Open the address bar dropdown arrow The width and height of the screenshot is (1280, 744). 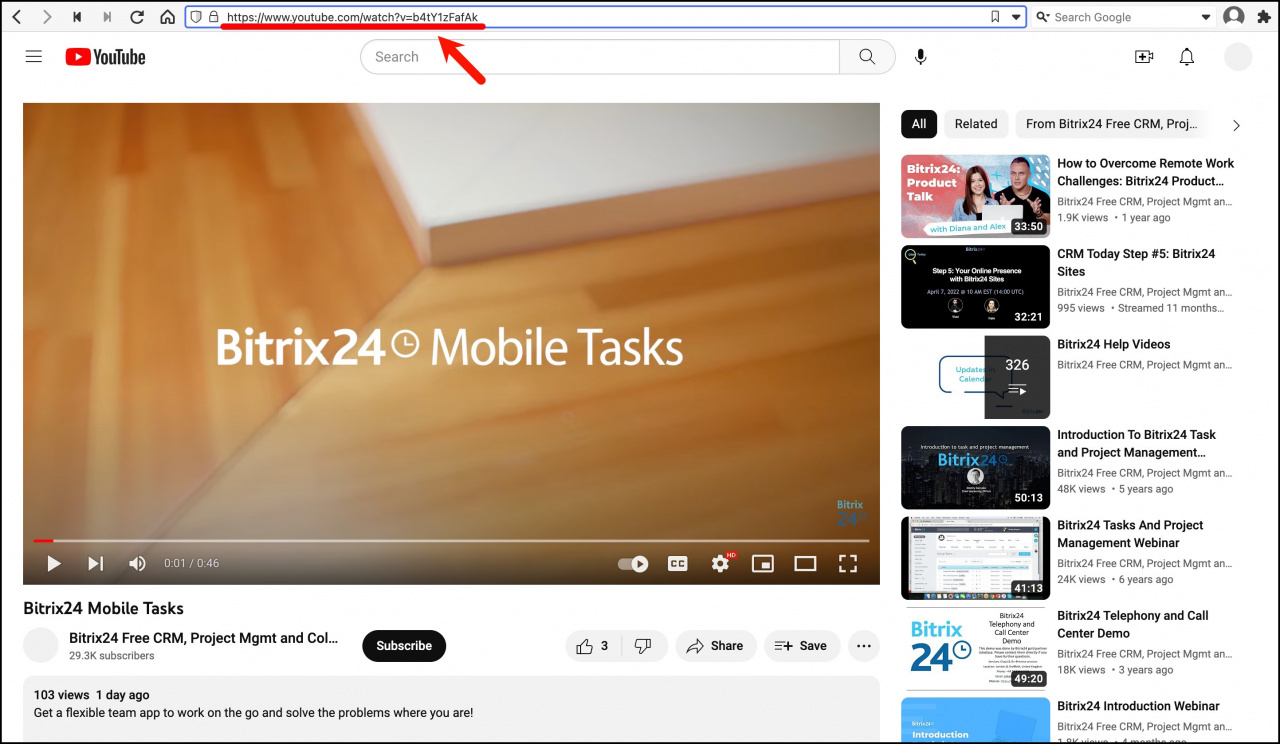pyautogui.click(x=1016, y=17)
